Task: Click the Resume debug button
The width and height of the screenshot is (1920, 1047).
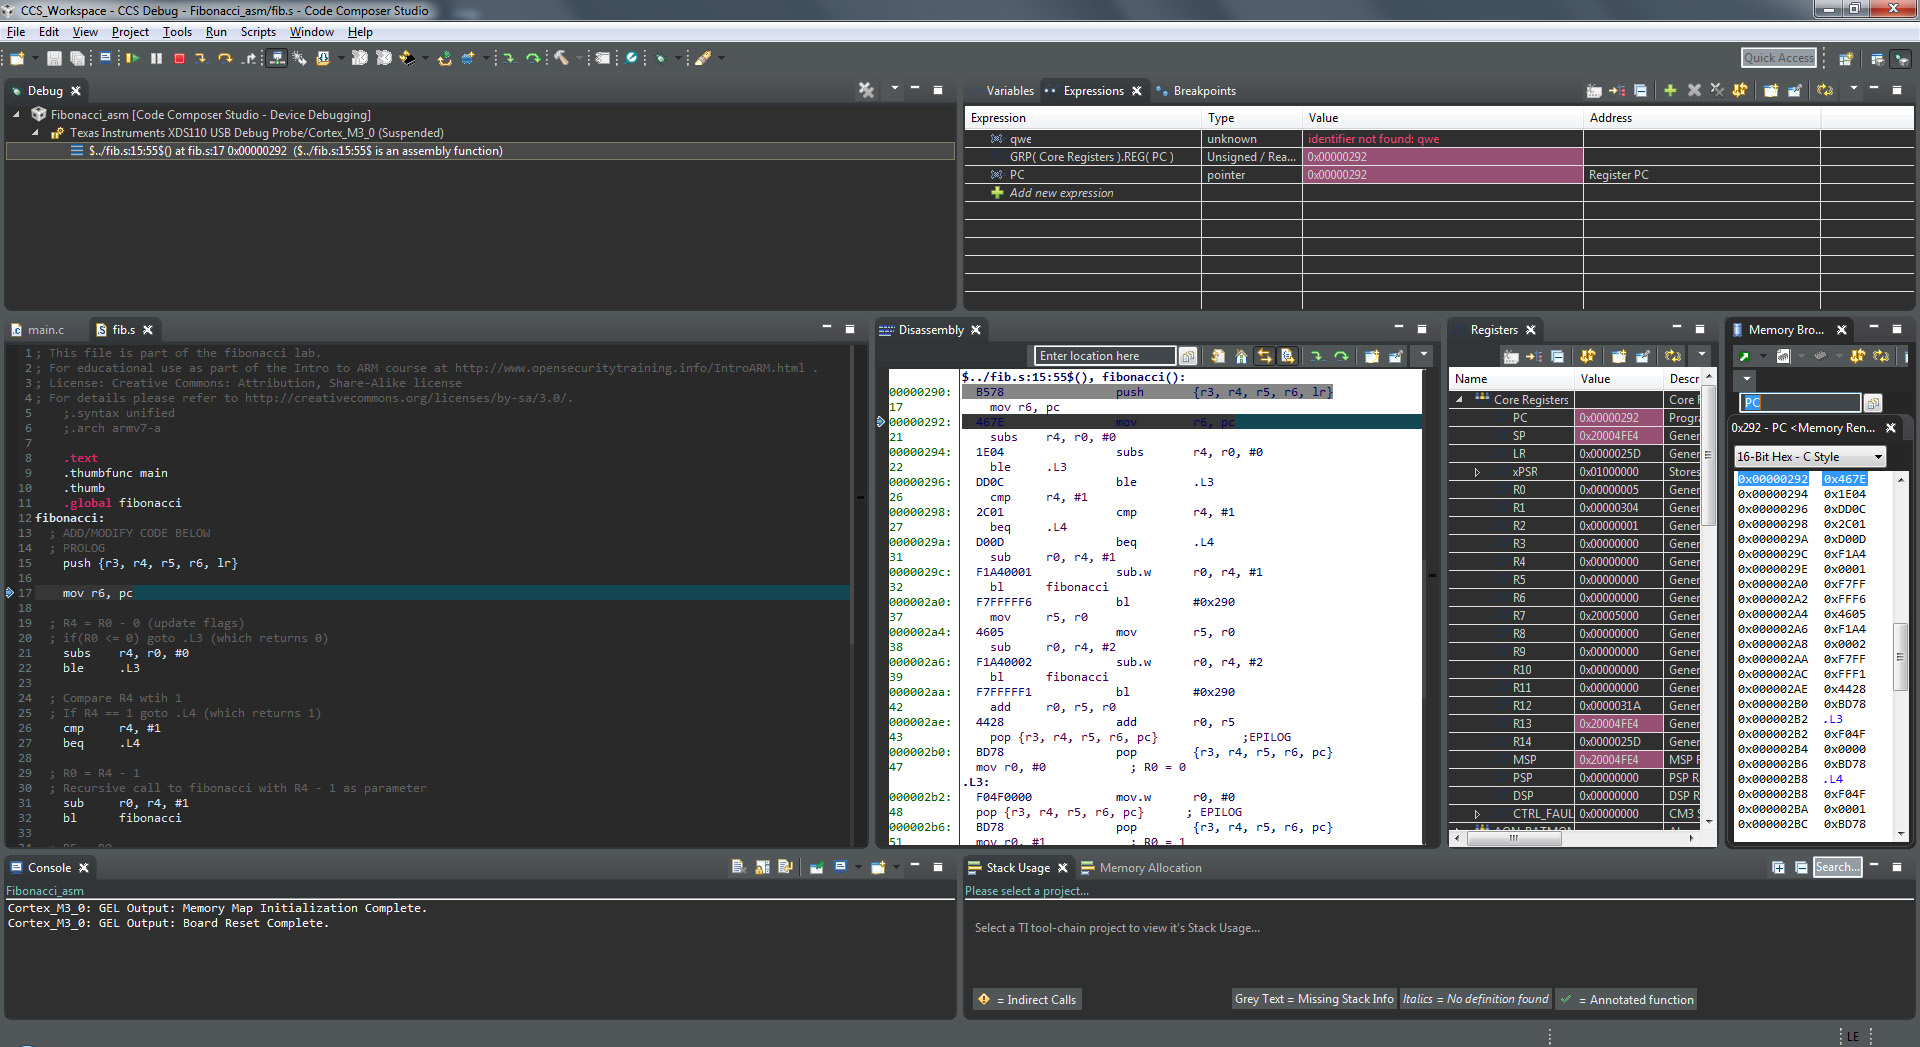Action: click(x=132, y=59)
